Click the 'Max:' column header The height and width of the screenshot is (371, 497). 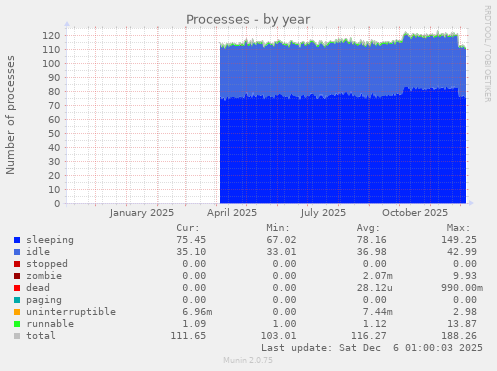pos(458,228)
